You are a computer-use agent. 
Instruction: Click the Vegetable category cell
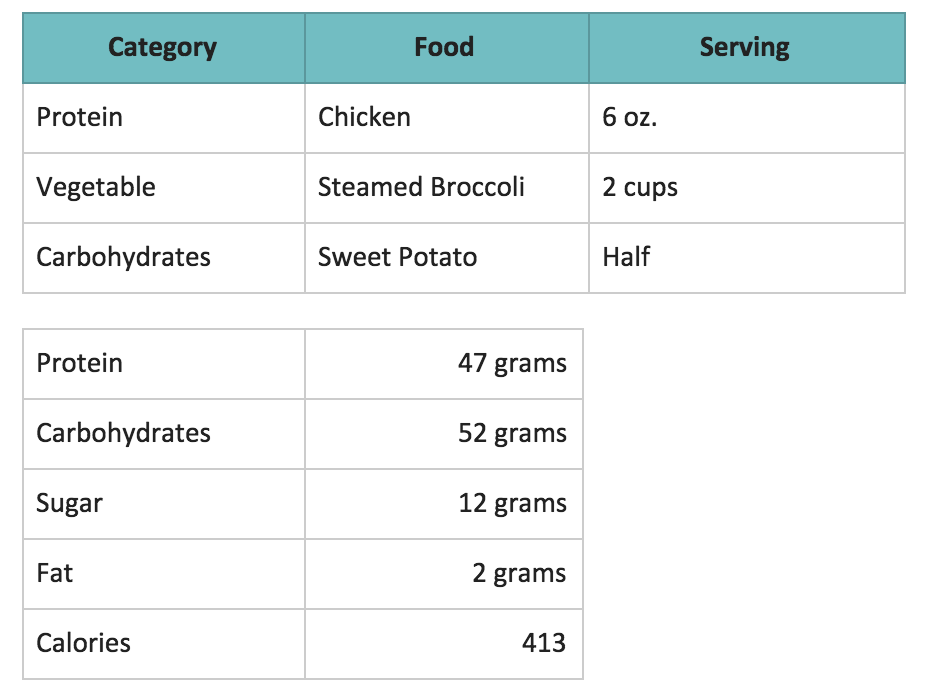click(96, 187)
